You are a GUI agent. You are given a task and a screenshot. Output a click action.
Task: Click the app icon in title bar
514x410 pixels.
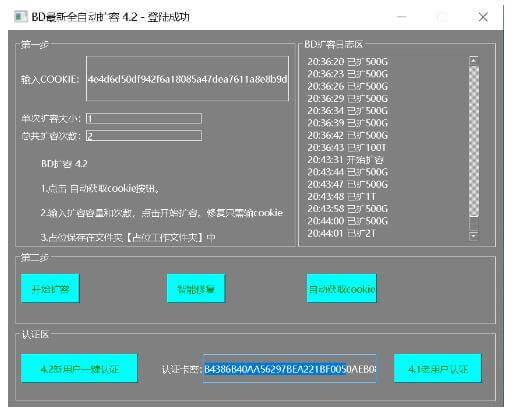coord(21,16)
